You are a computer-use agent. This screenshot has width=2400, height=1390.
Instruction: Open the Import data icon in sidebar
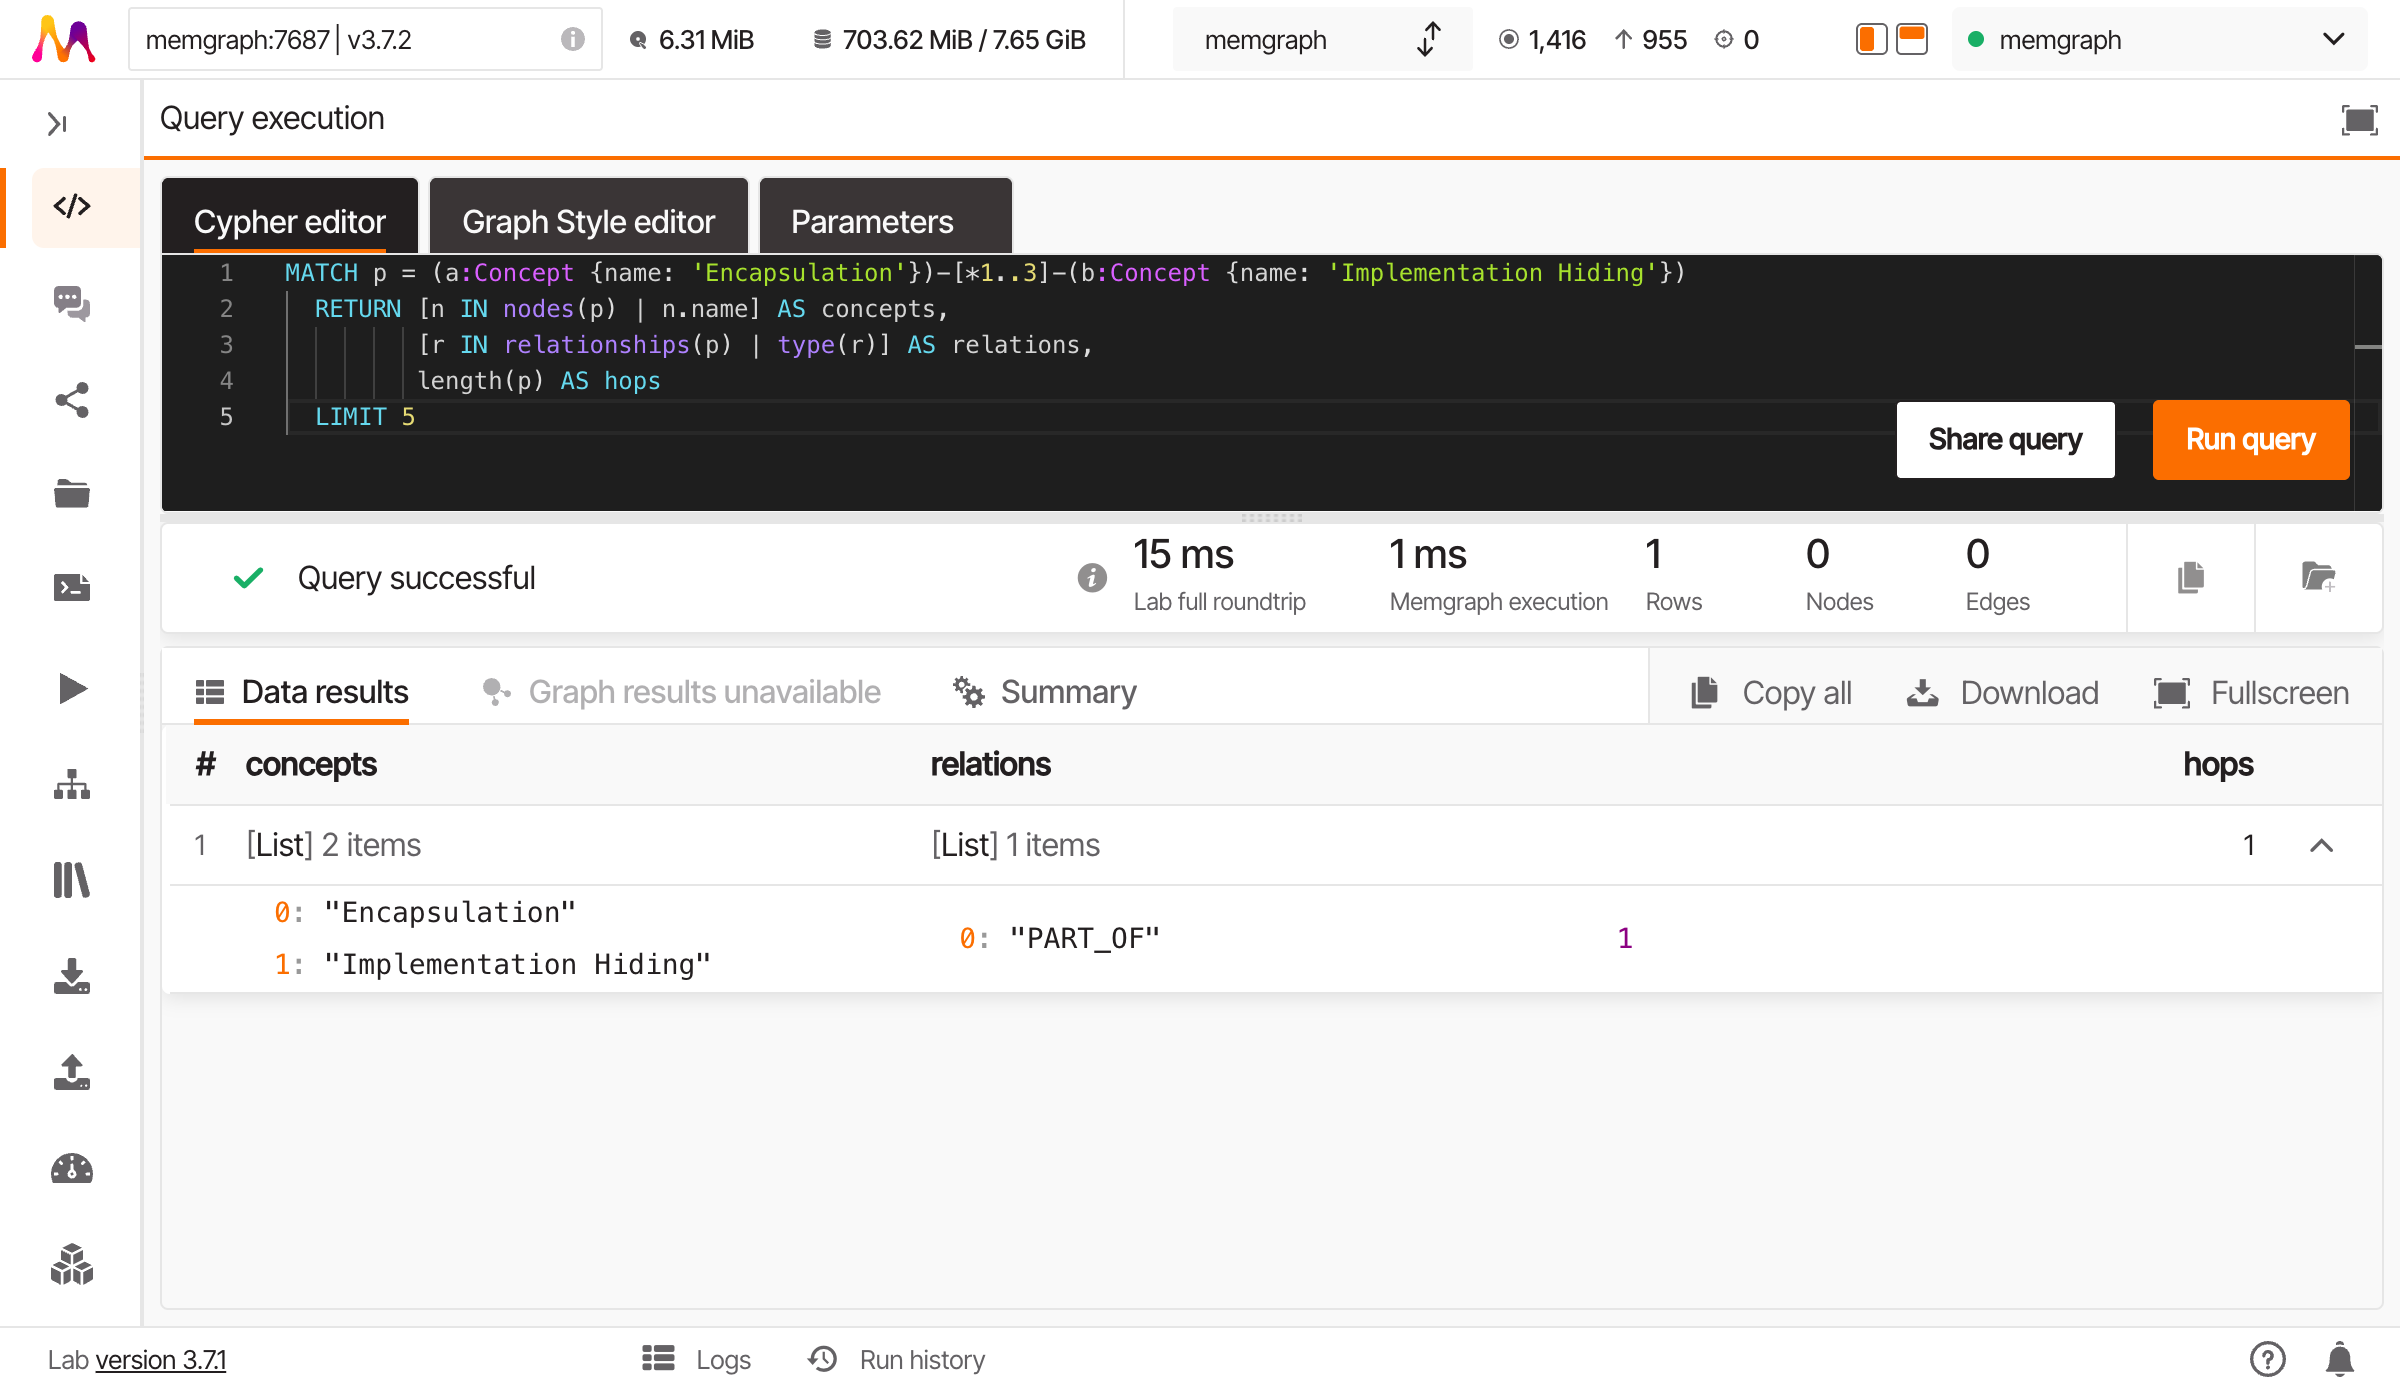[x=70, y=977]
